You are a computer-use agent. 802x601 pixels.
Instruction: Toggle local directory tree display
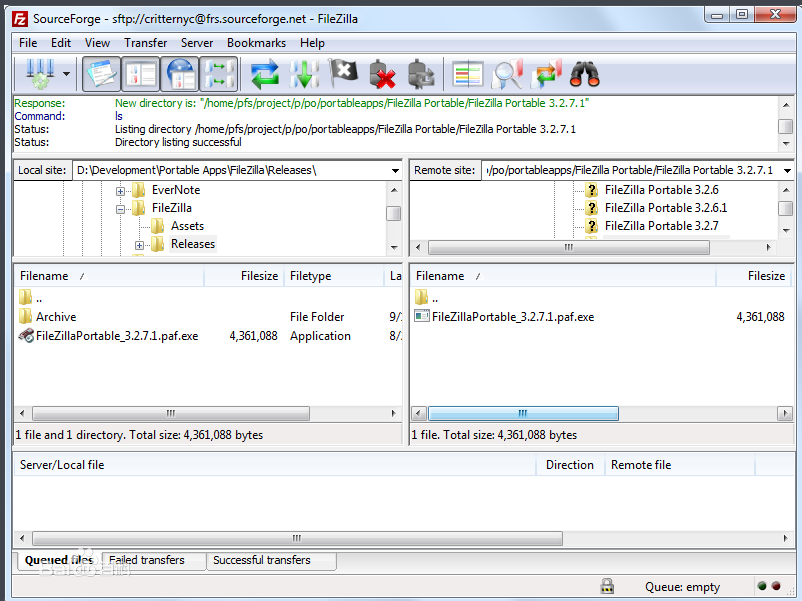click(140, 74)
